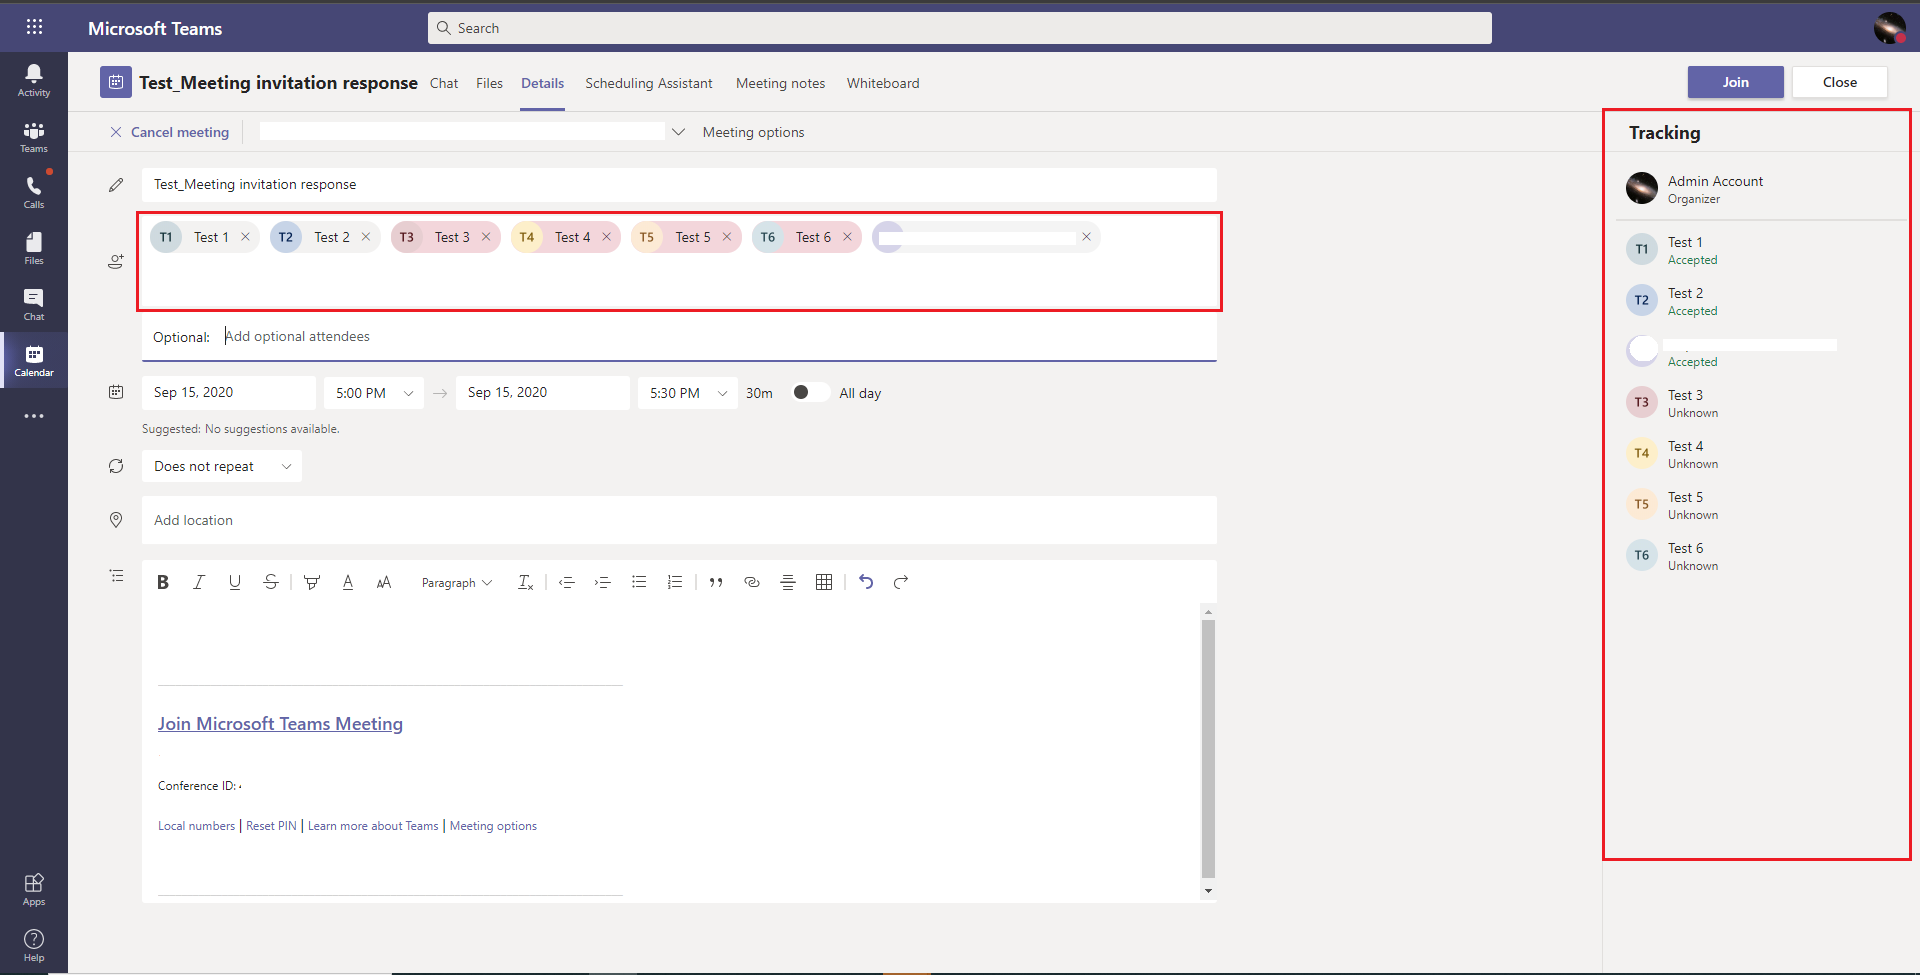Remove Test 4 from attendees
1920x975 pixels.
tap(606, 237)
